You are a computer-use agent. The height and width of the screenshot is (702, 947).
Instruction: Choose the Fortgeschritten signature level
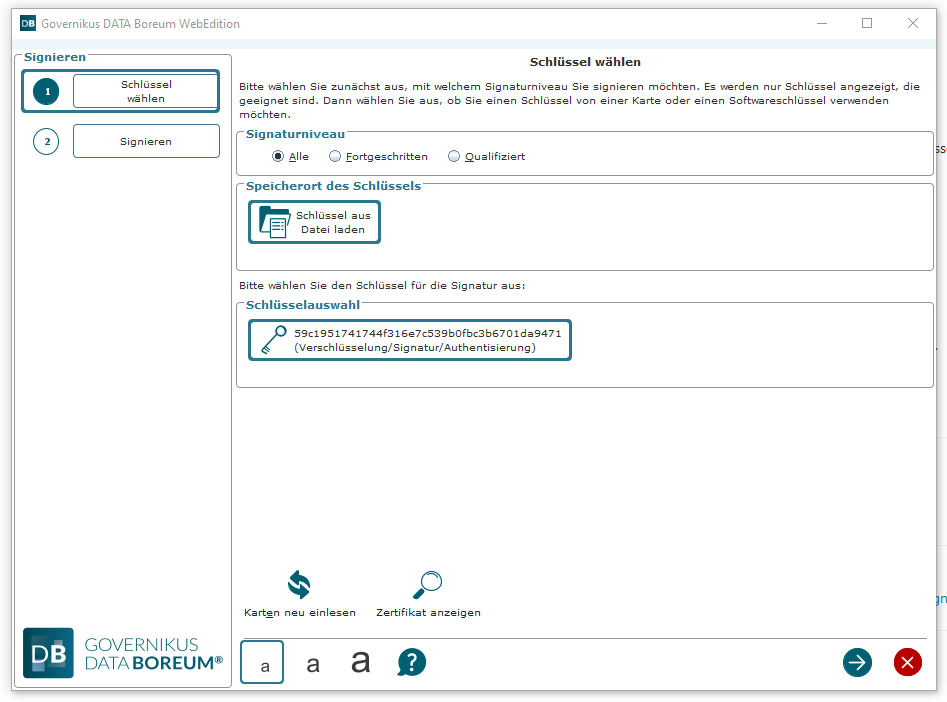335,156
